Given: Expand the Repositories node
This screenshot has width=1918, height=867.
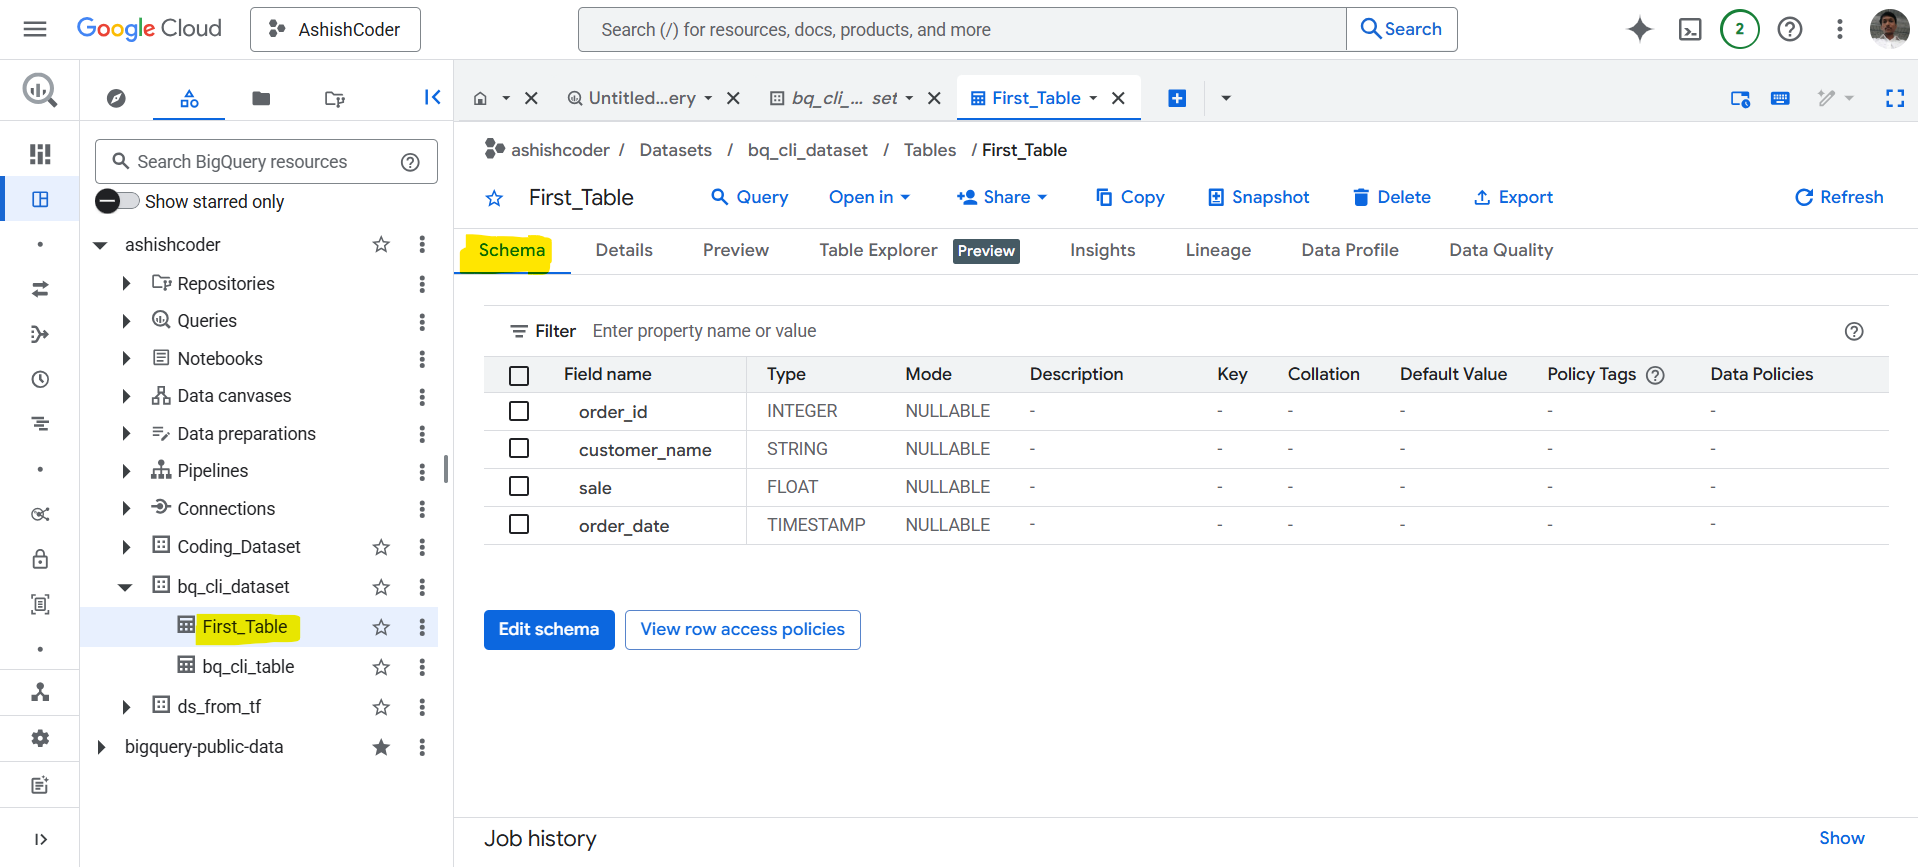Looking at the screenshot, I should (126, 284).
